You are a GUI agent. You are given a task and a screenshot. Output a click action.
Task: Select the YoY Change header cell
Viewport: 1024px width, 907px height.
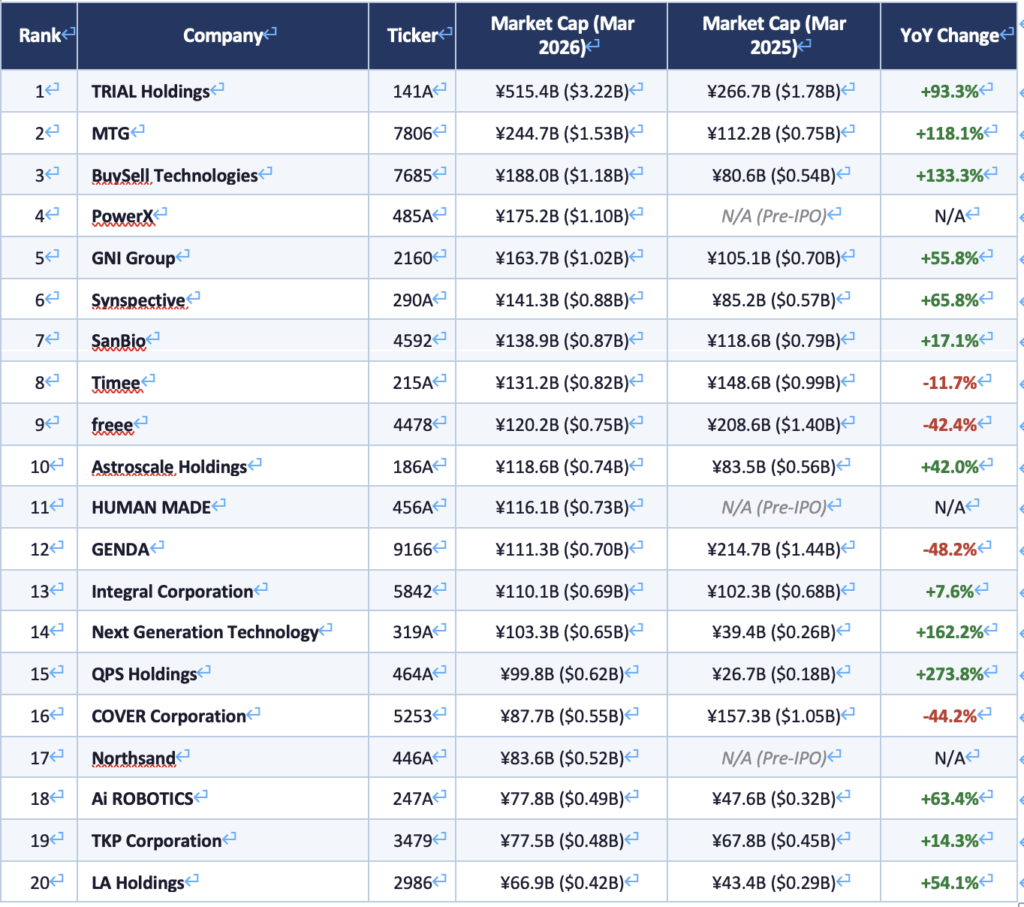(949, 35)
